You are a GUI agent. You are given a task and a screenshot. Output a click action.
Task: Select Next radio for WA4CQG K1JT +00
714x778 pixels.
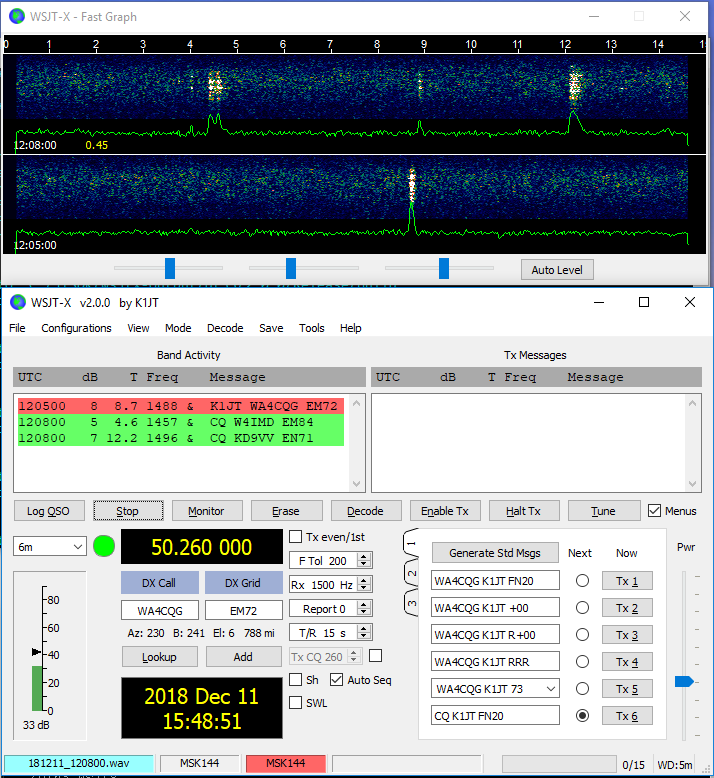click(x=583, y=608)
